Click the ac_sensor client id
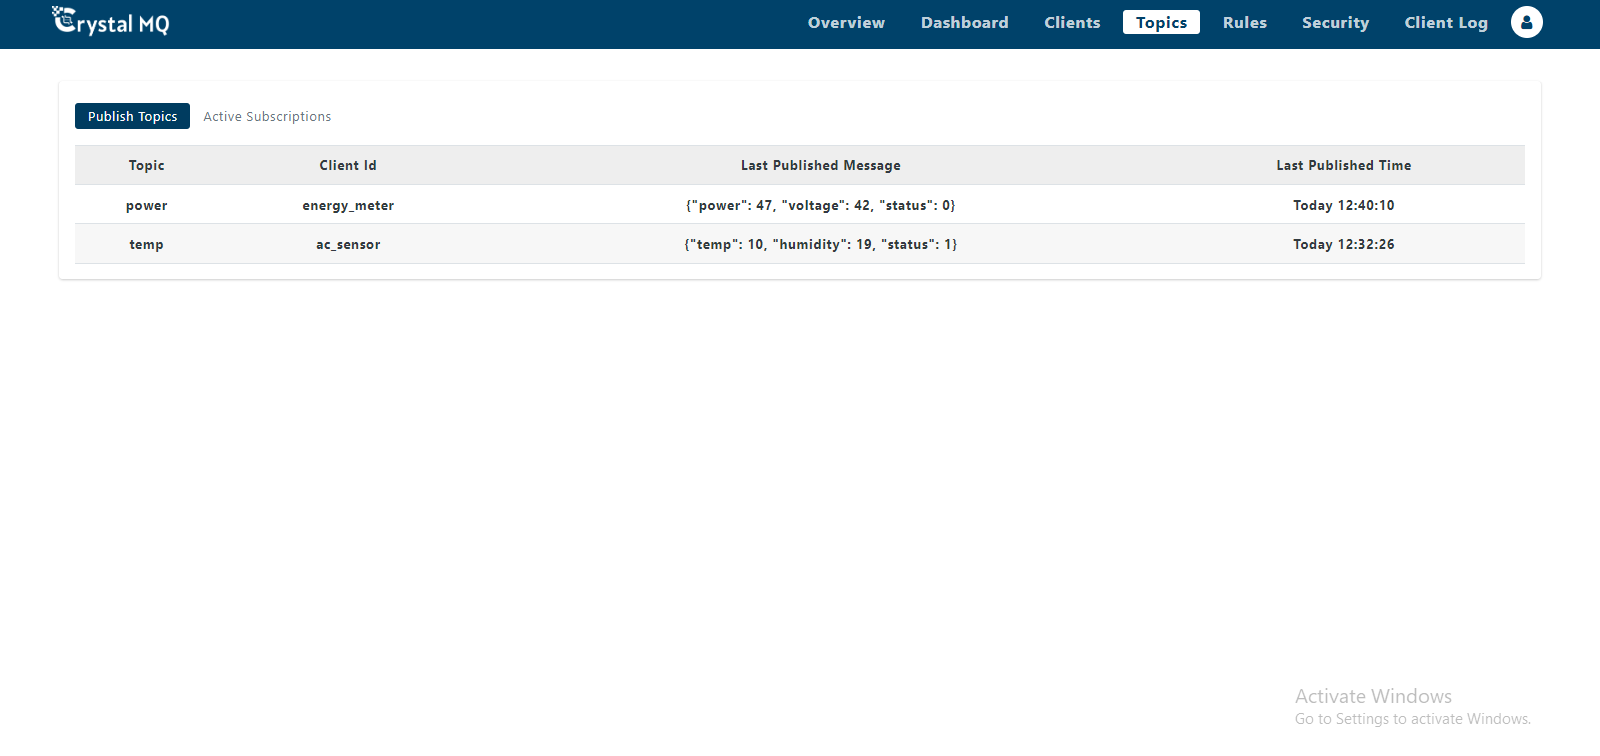1600x756 pixels. (348, 244)
